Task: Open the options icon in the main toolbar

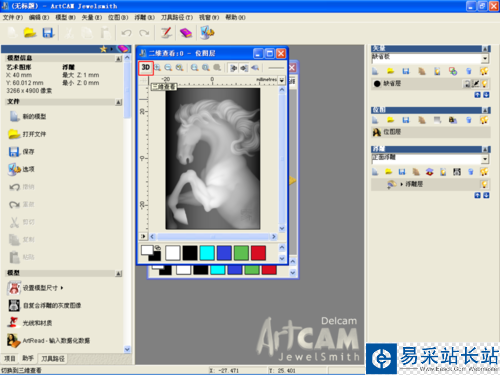Action: click(207, 33)
